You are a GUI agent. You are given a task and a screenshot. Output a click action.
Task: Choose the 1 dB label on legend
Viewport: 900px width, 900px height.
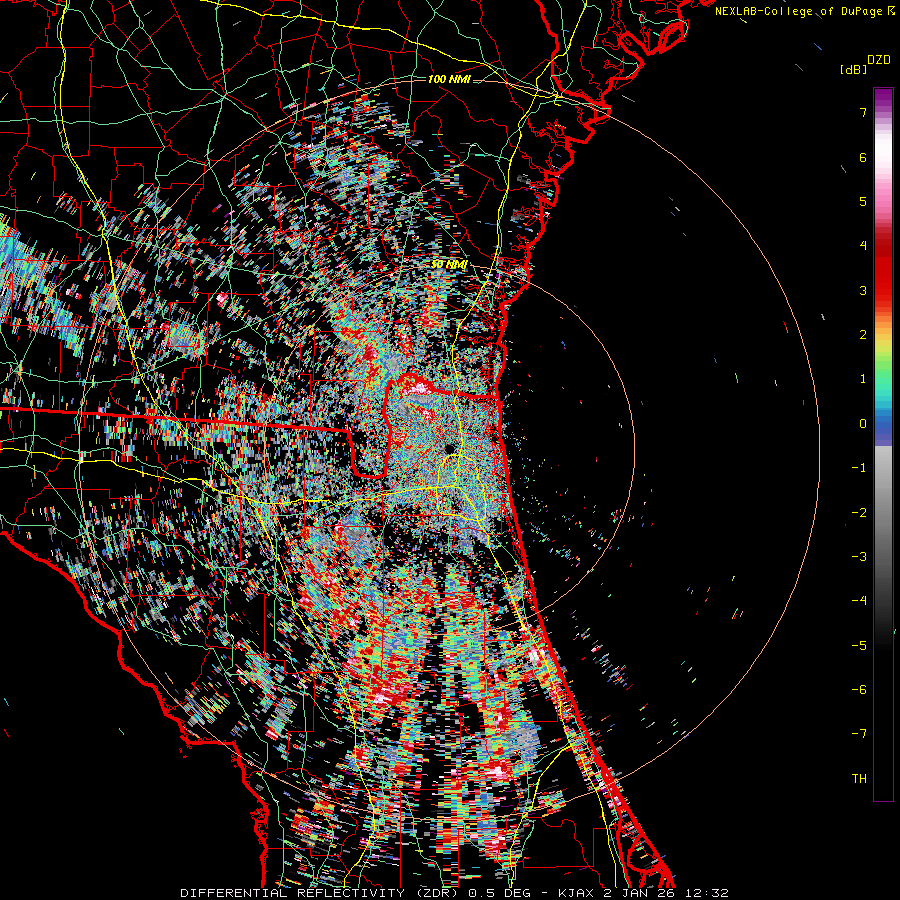click(x=862, y=379)
